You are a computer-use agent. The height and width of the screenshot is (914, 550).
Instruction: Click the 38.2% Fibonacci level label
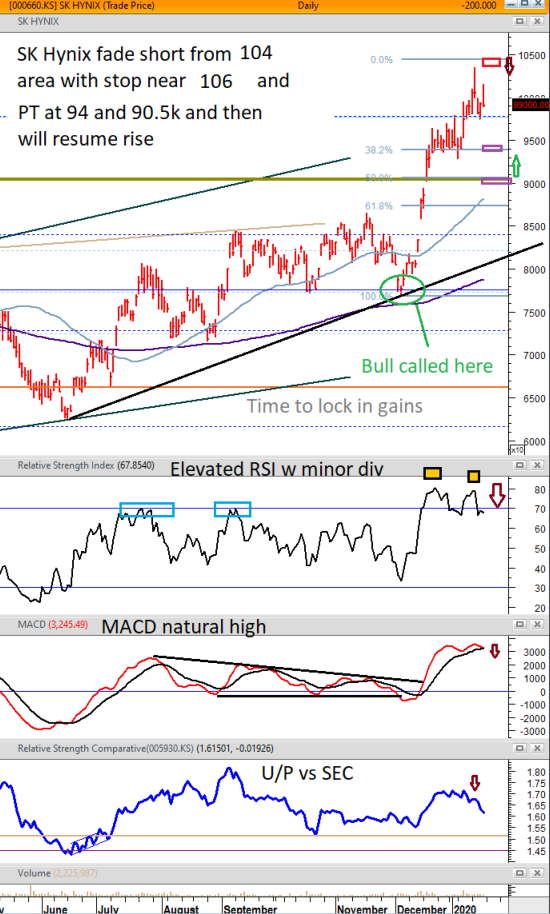click(380, 150)
